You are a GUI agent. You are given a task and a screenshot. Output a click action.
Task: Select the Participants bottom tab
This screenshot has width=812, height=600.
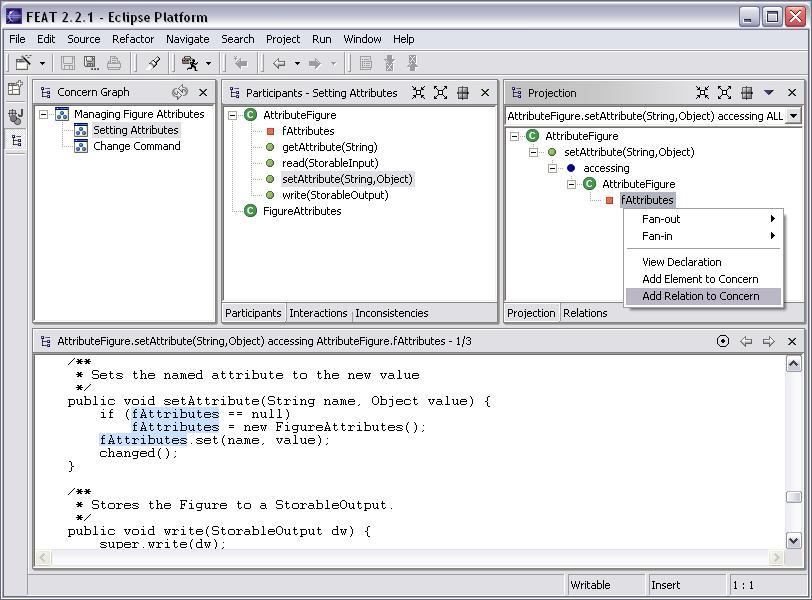[x=253, y=313]
